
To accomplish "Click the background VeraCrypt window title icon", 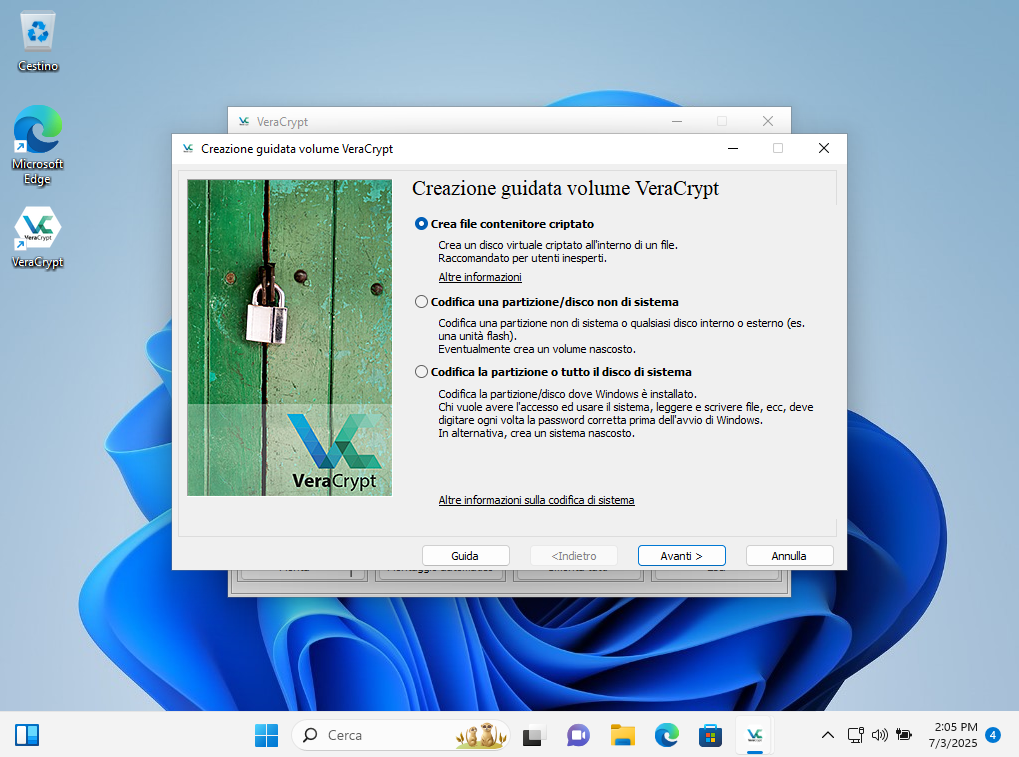I will pyautogui.click(x=244, y=122).
